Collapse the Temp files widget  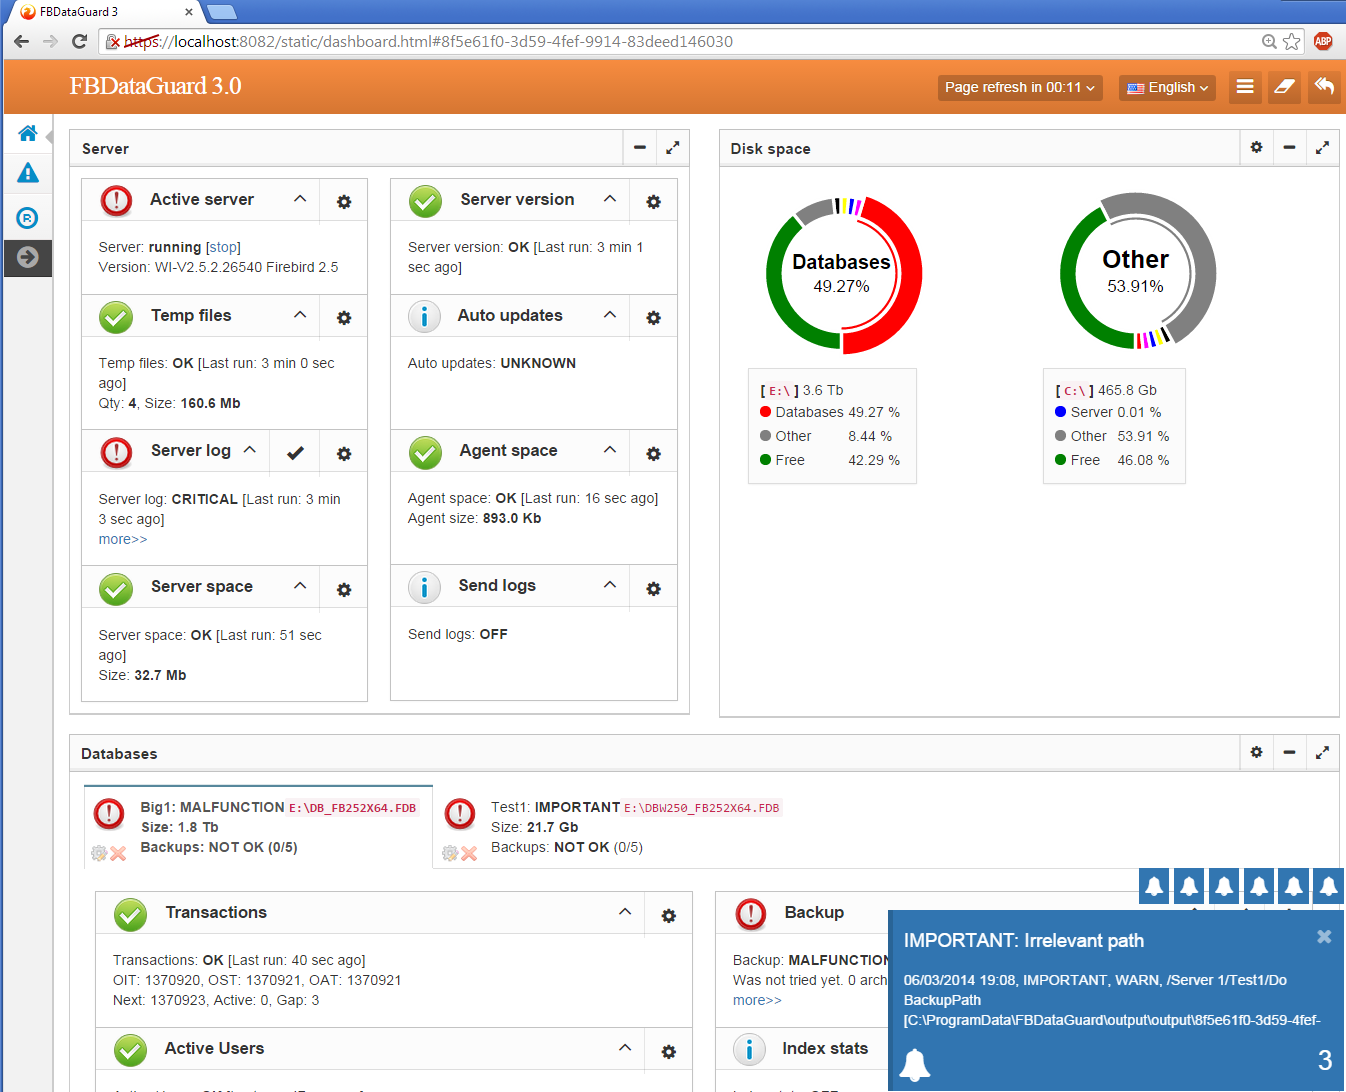300,315
